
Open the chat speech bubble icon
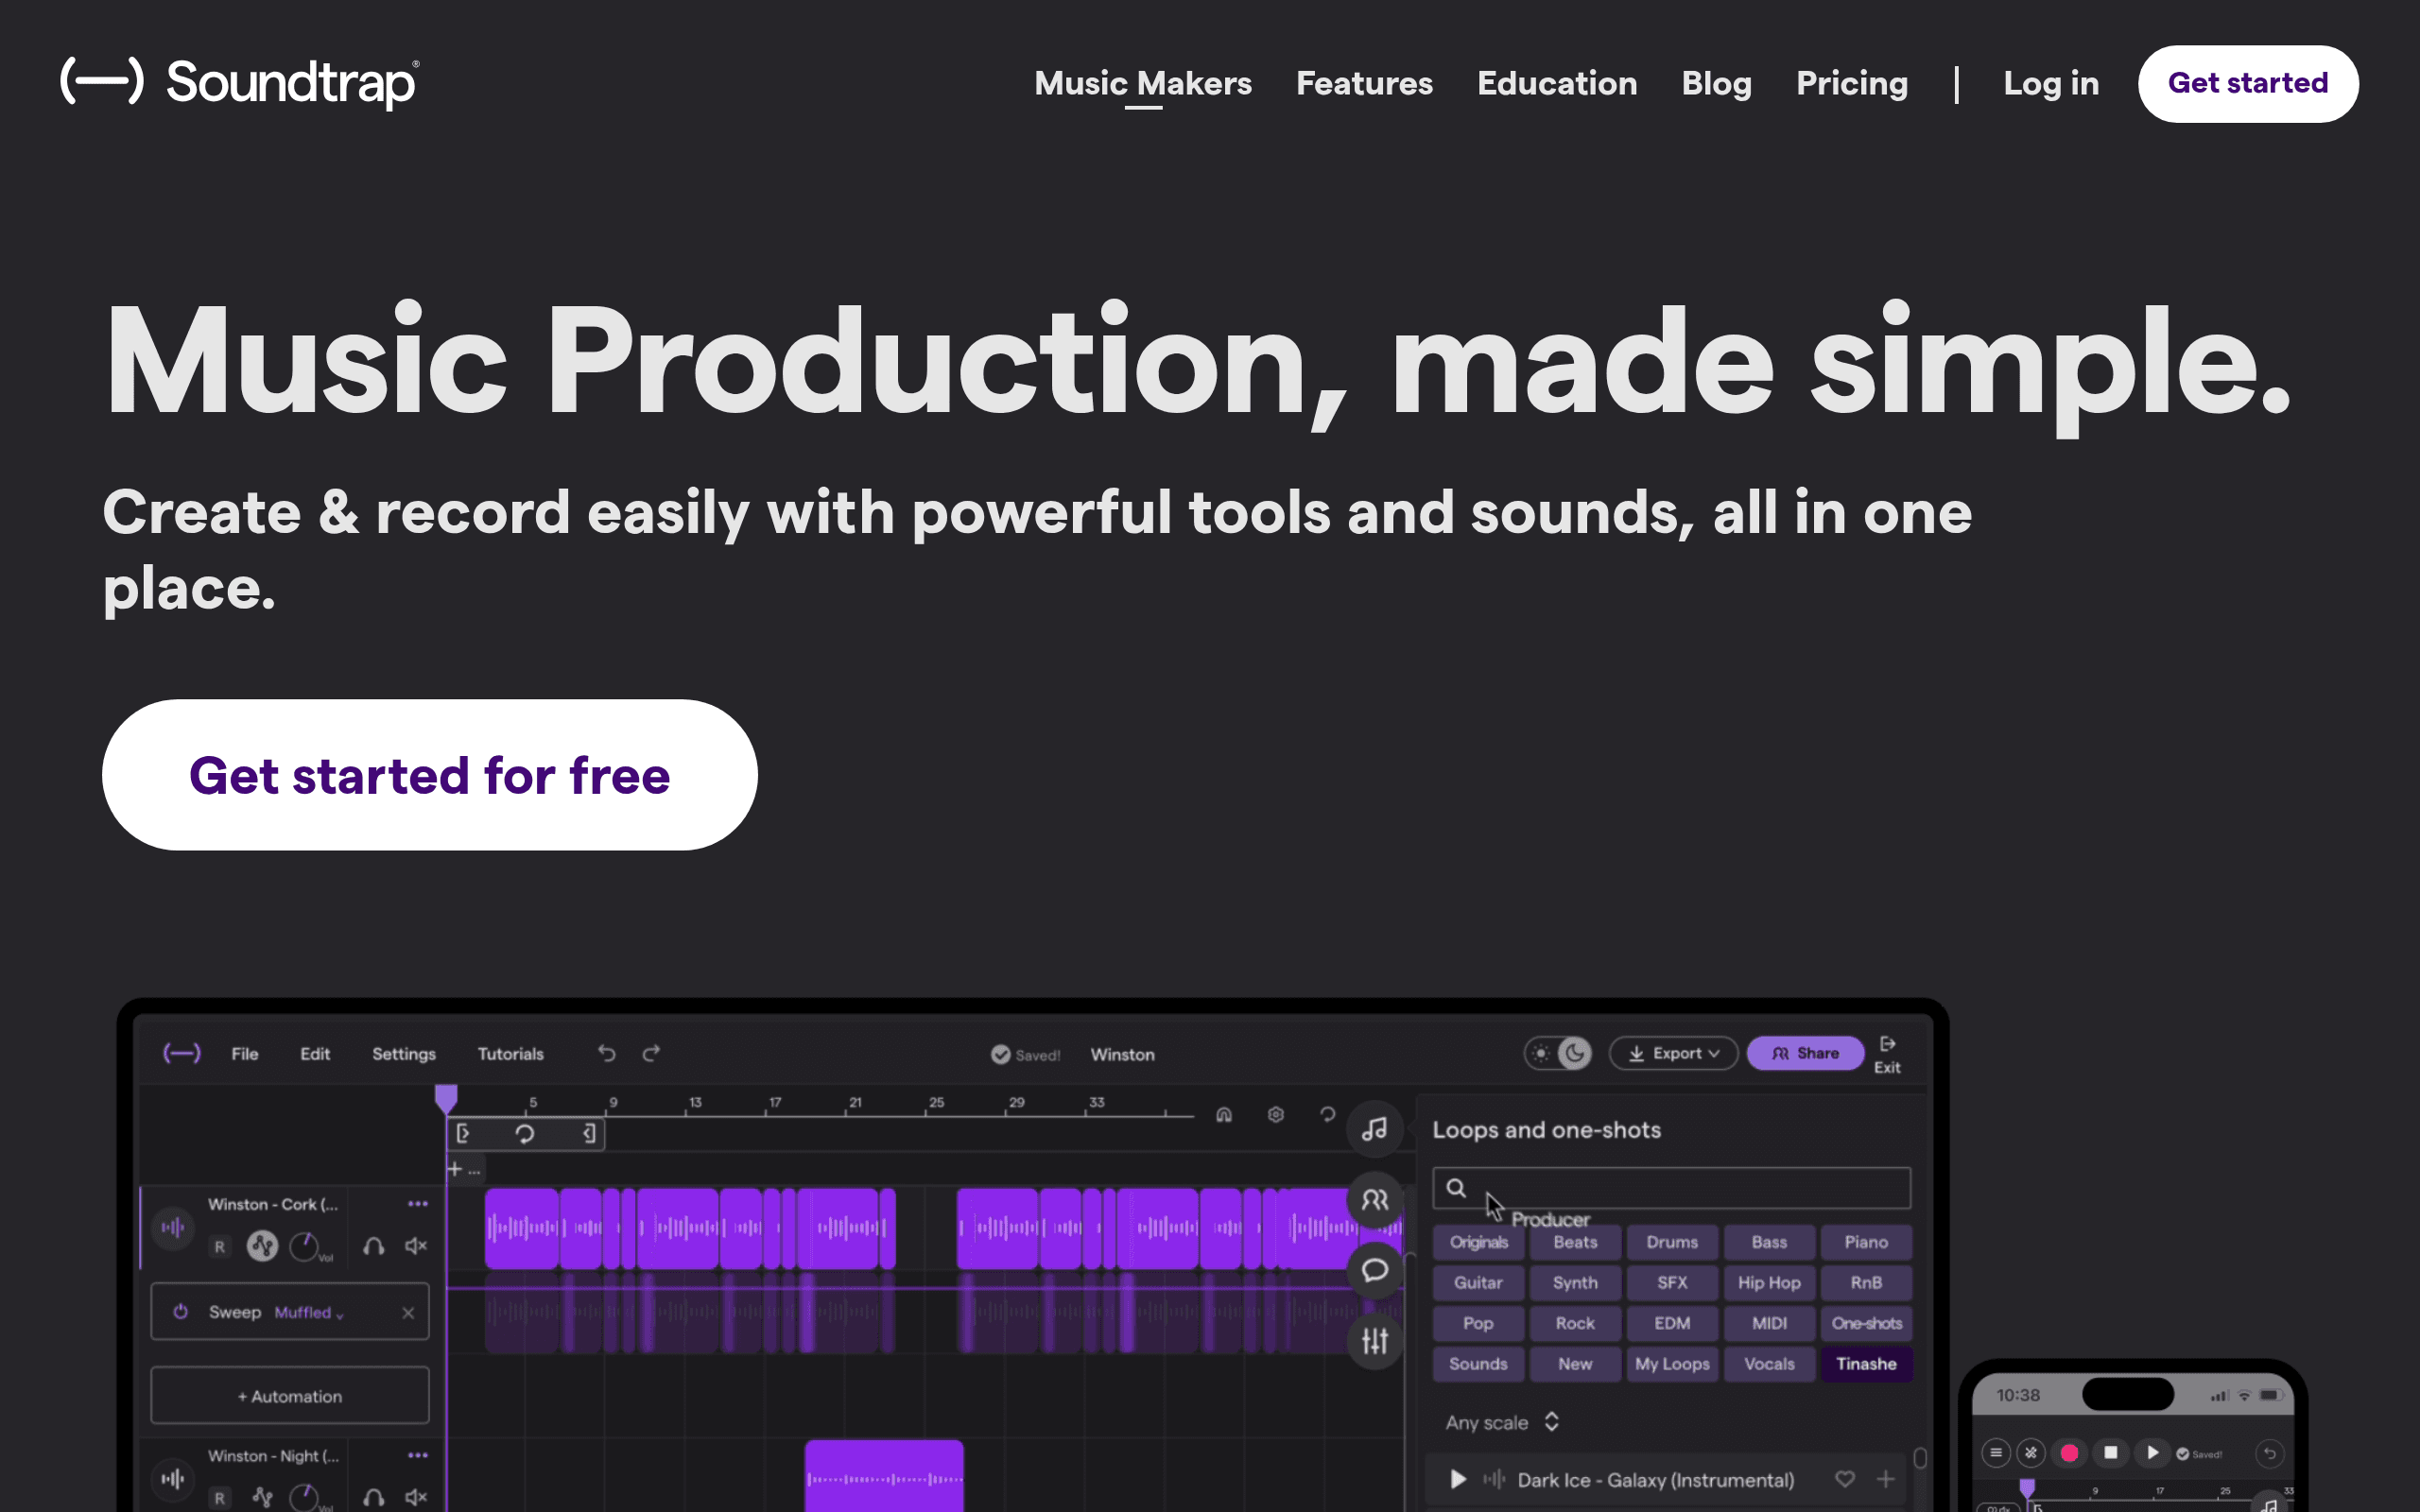[x=1375, y=1270]
